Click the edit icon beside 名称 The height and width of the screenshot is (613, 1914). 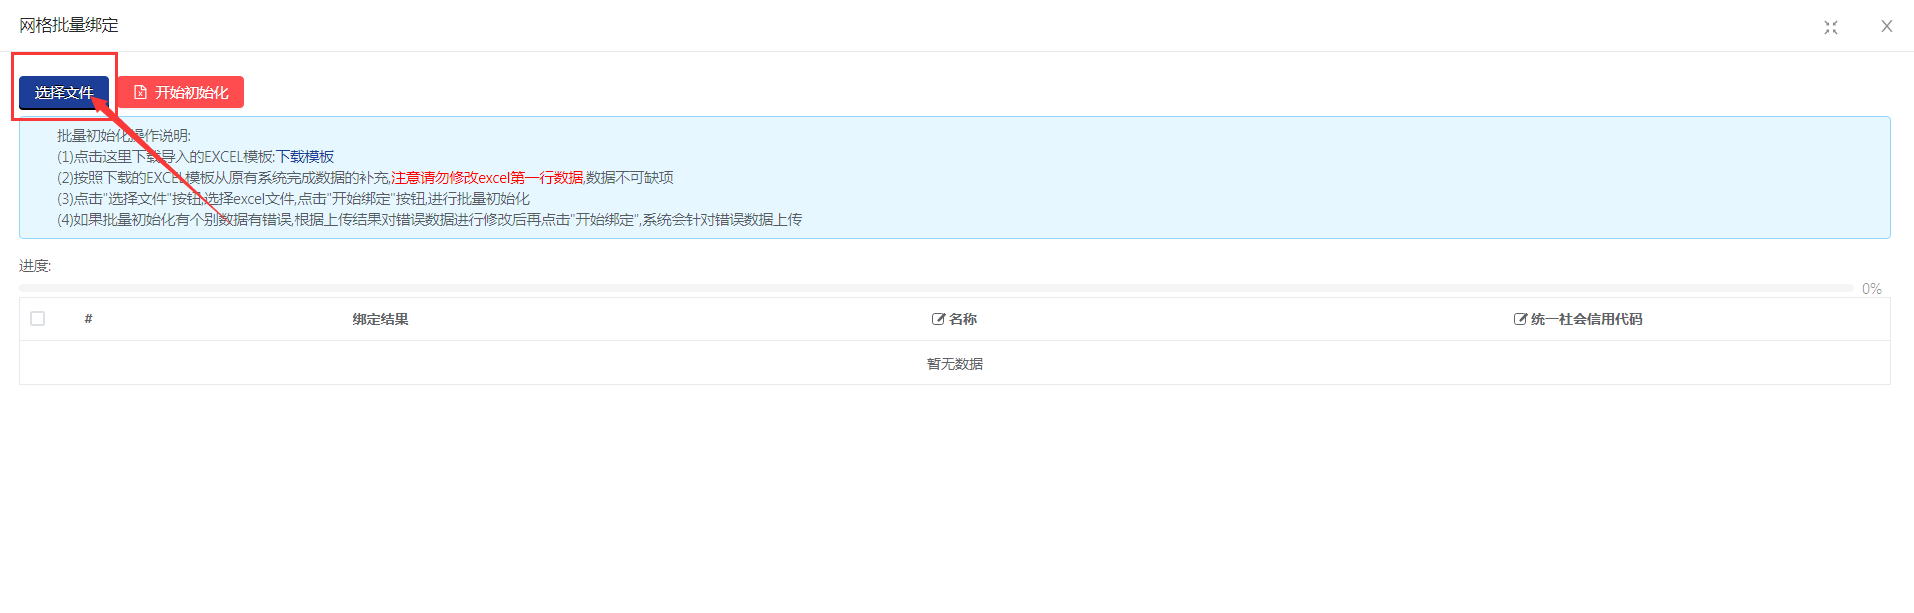click(x=938, y=319)
